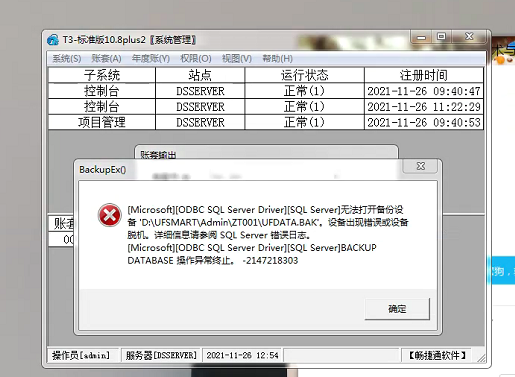Screen dimensions: 515x377
Task: Click the 2021-11-26 12:54 status bar time
Action: [x=242, y=355]
